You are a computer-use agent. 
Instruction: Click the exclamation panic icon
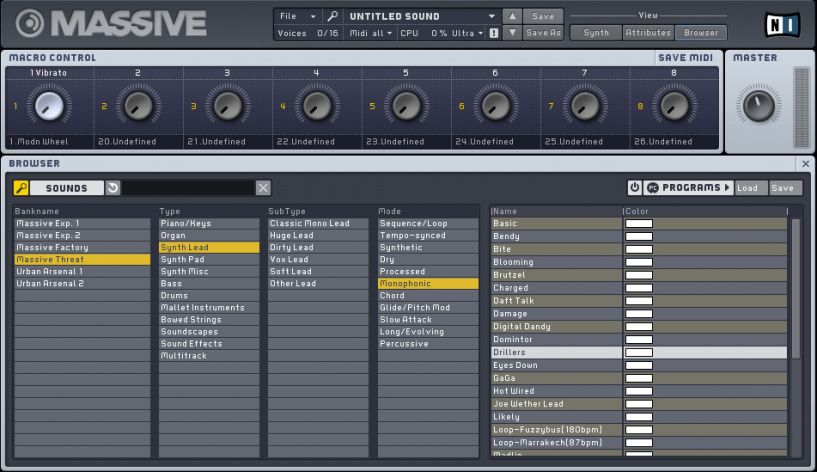[x=494, y=33]
